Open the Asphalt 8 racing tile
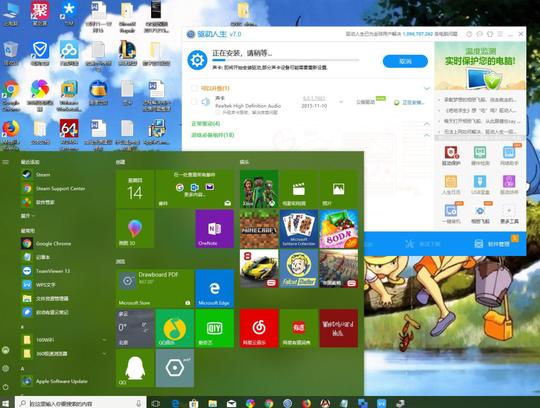 click(259, 269)
